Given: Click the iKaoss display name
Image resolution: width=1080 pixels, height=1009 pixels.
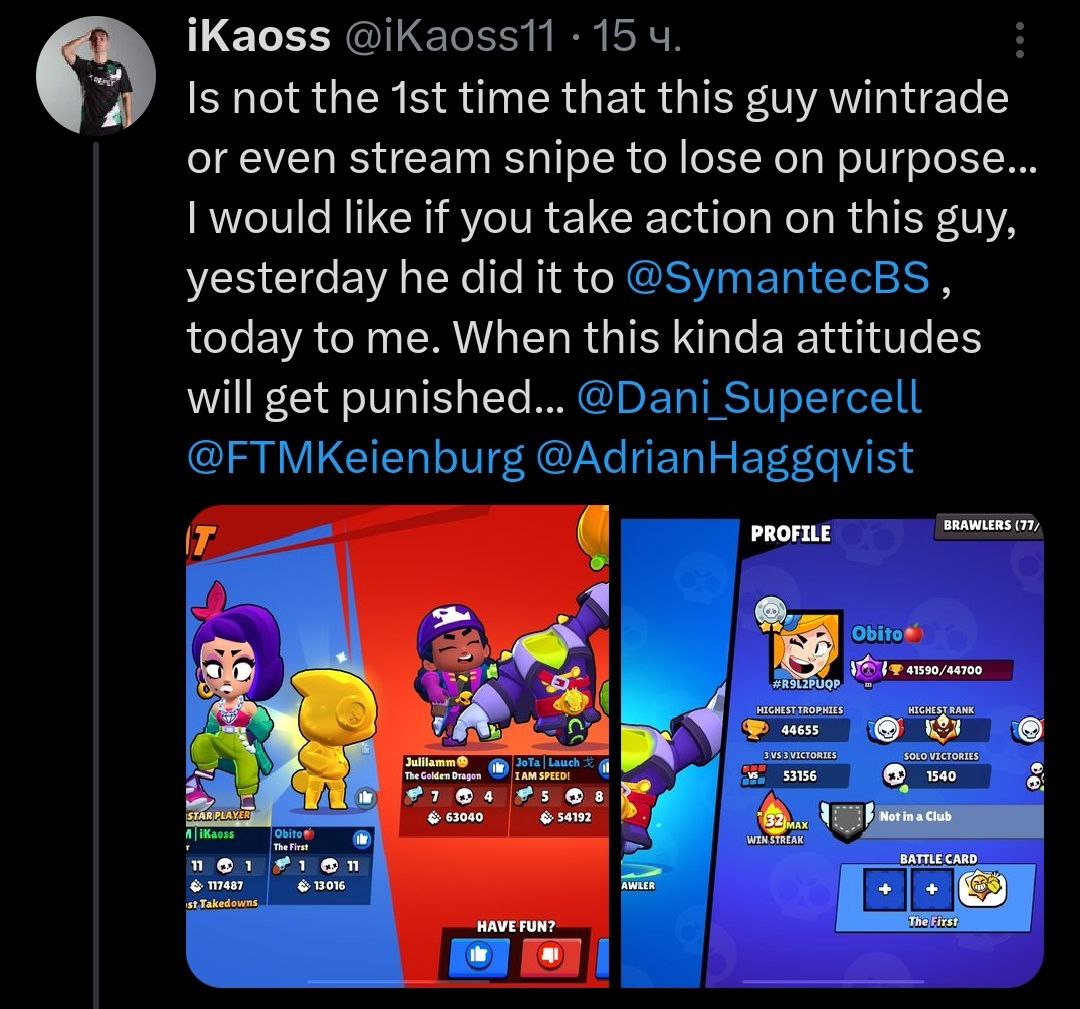Looking at the screenshot, I should coord(259,36).
